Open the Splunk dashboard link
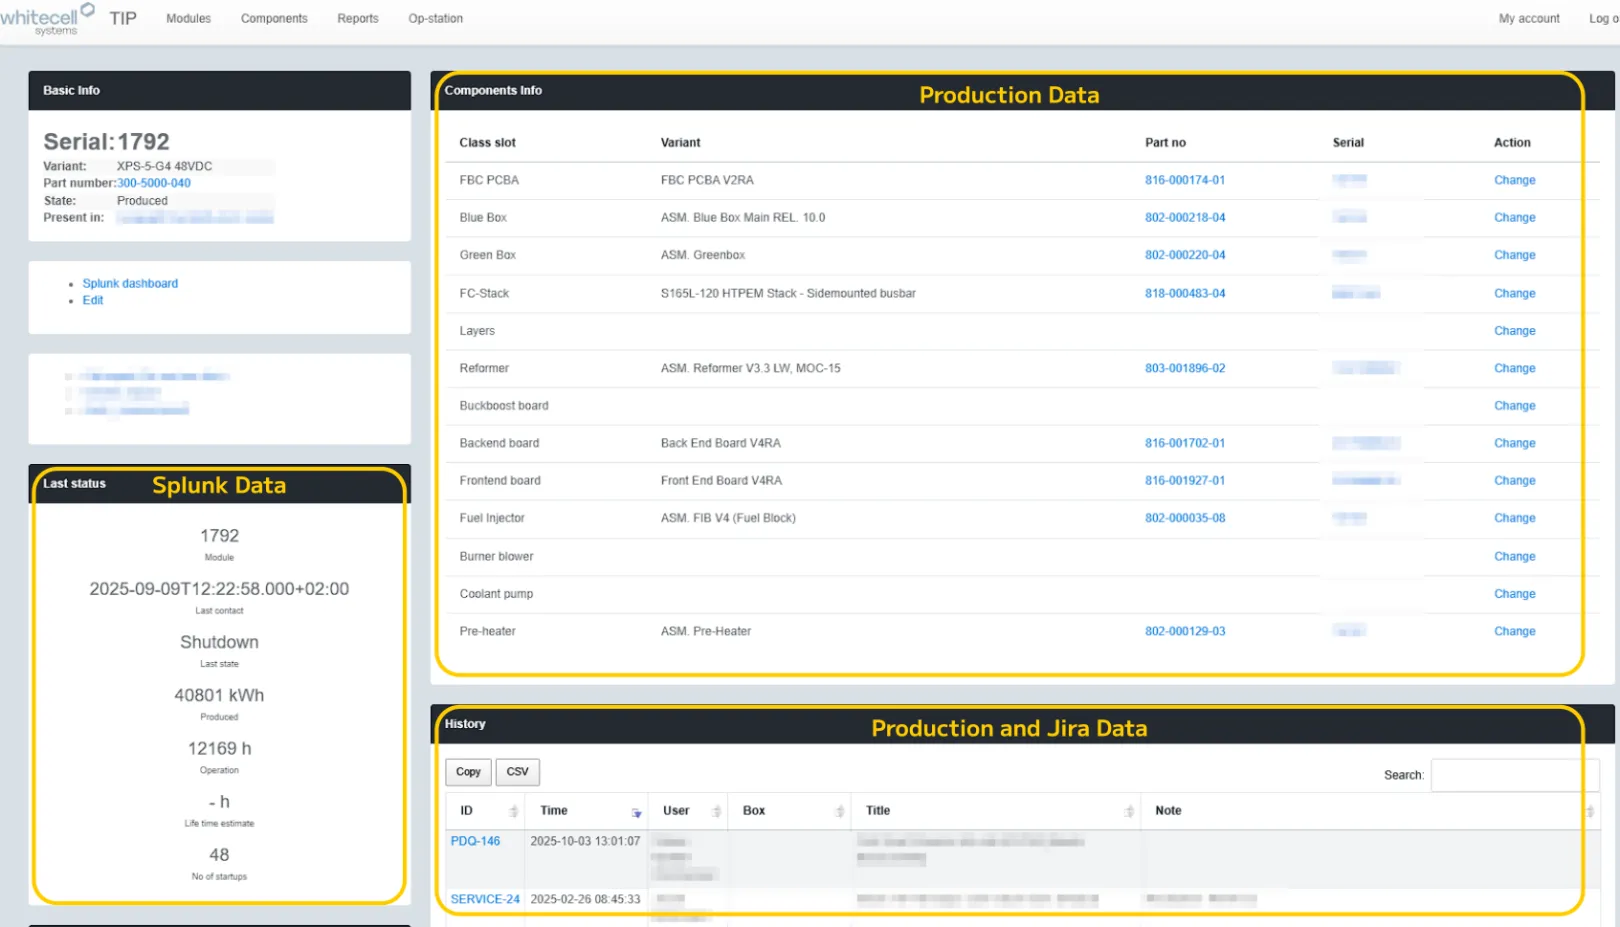 130,283
